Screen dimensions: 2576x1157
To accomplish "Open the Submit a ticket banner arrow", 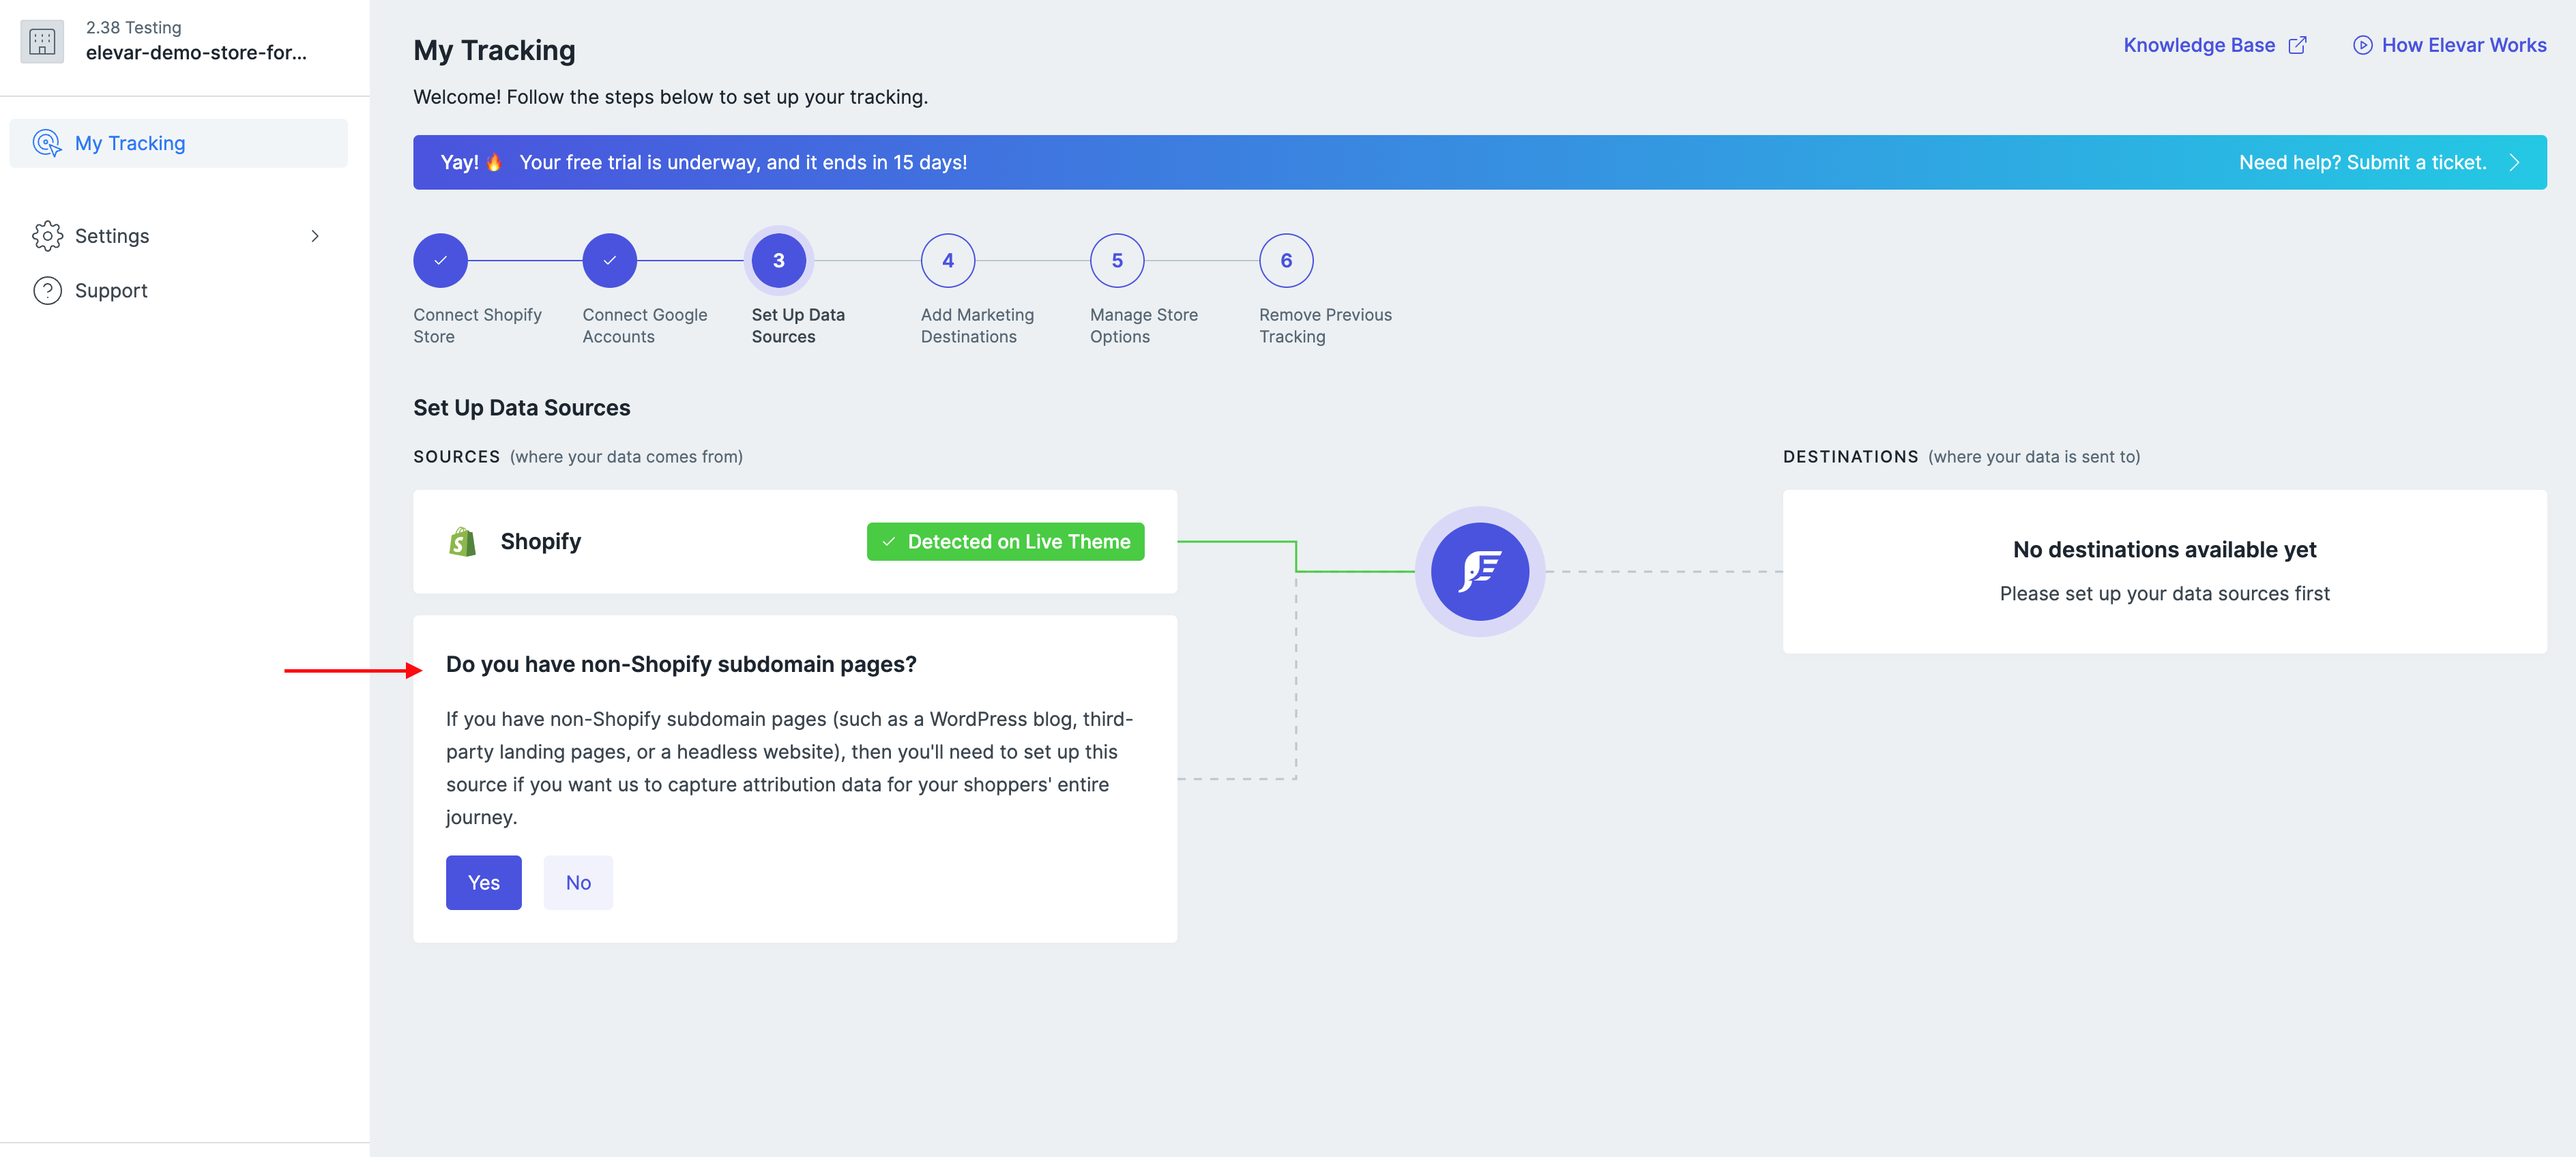I will [2514, 163].
